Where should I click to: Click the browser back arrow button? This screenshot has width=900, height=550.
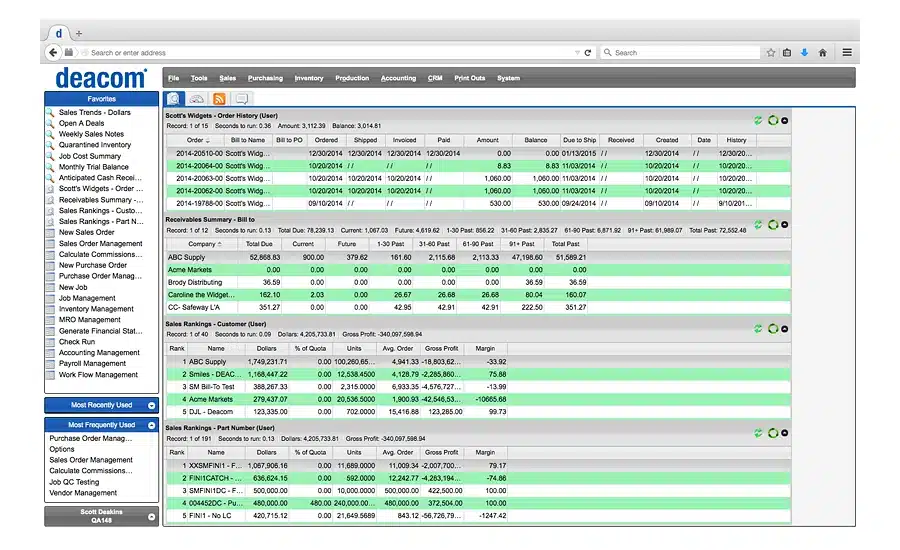[x=53, y=52]
